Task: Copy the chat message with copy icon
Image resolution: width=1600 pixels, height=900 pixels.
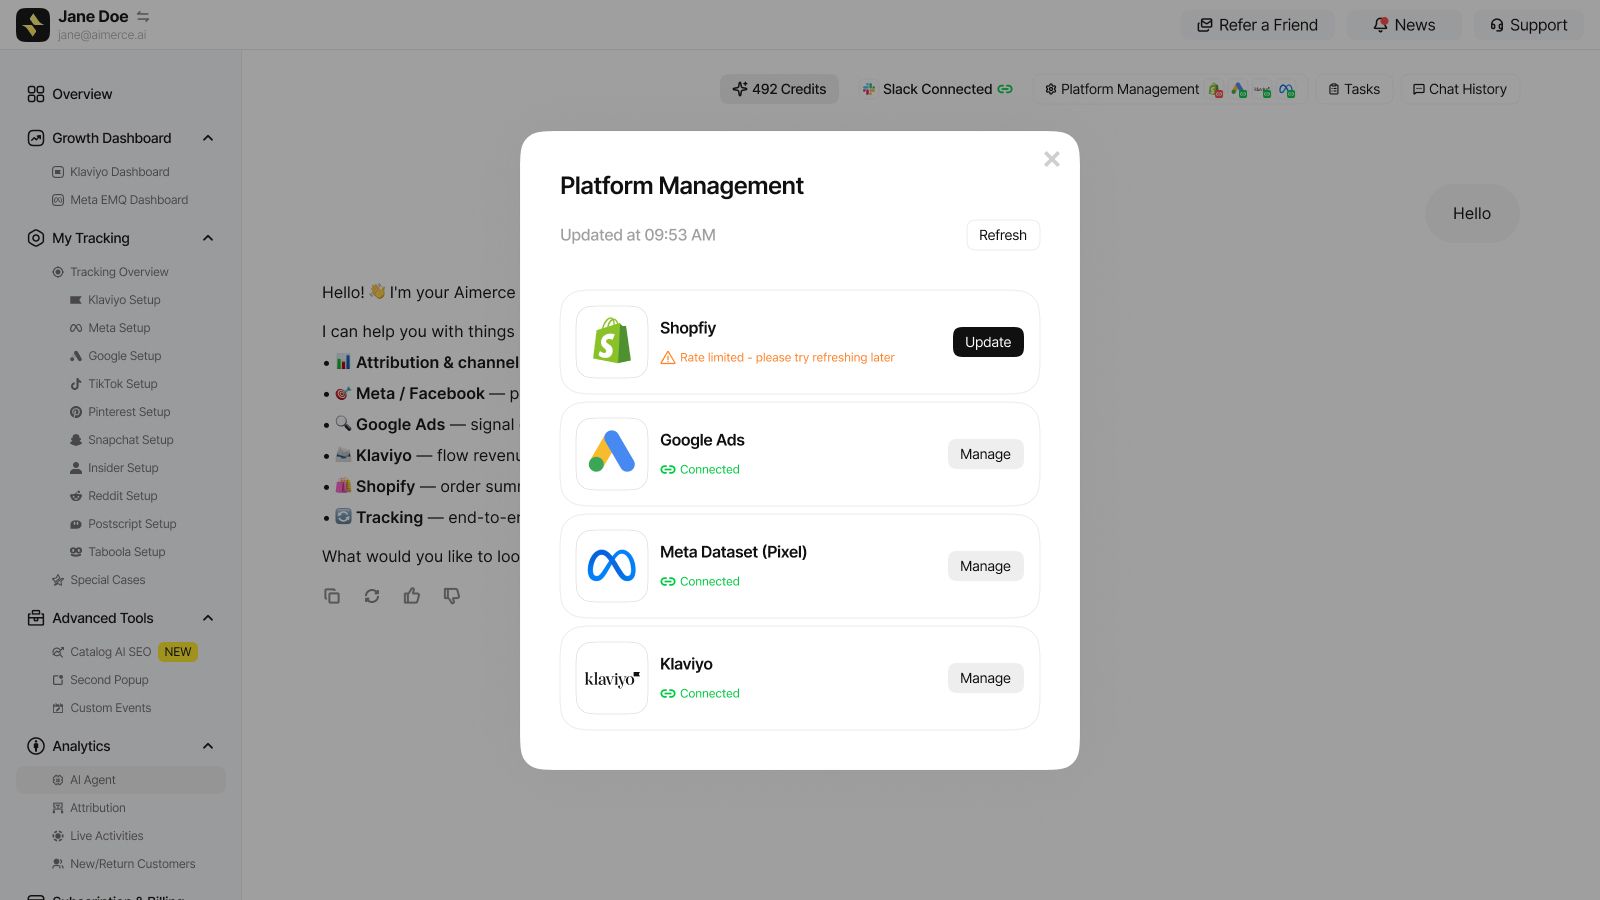Action: pos(332,596)
